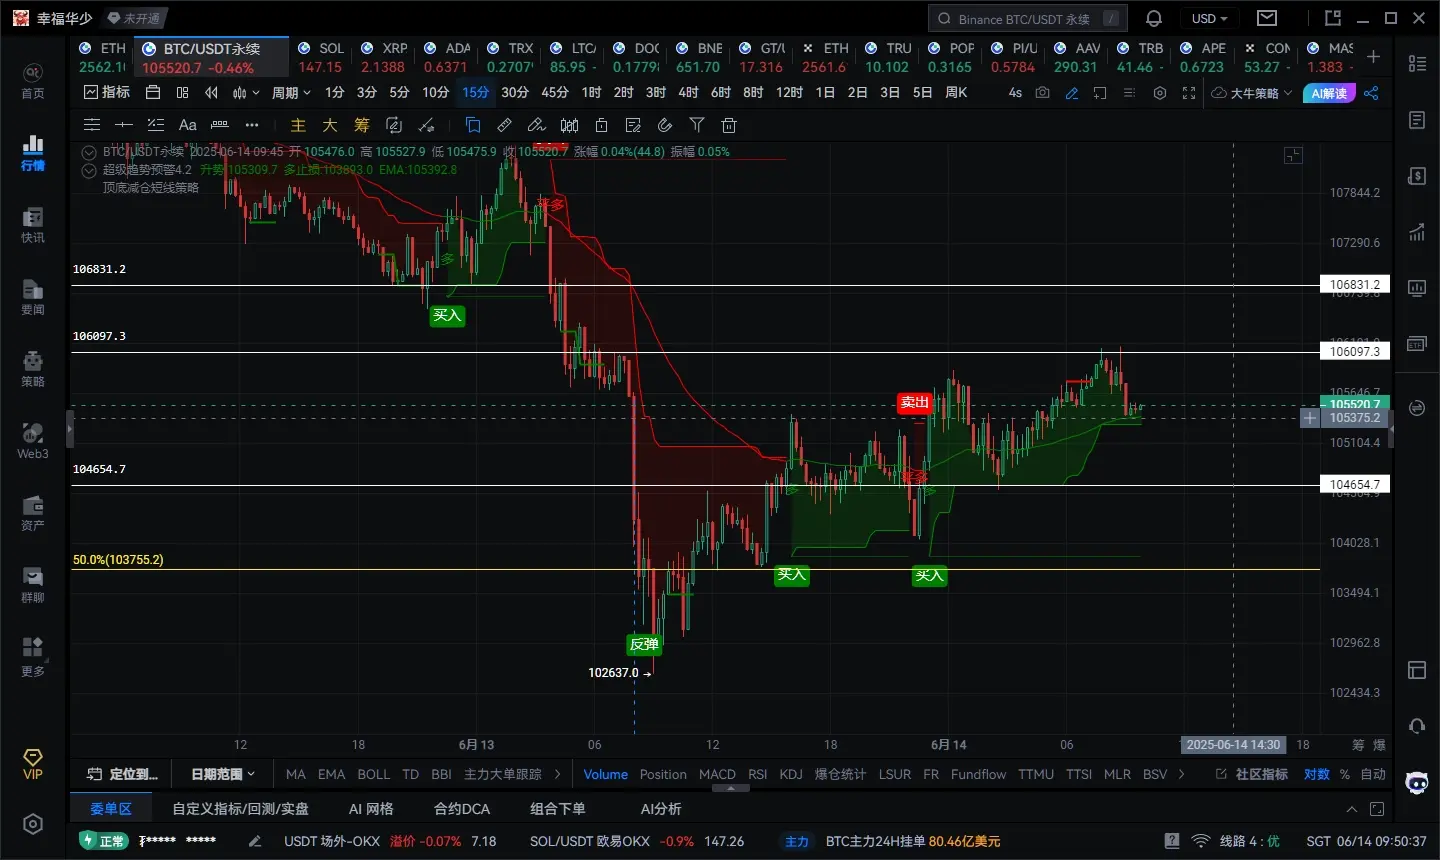Viewport: 1440px width, 860px height.
Task: Open the 快讯 news flash sidebar item
Action: pos(33,225)
